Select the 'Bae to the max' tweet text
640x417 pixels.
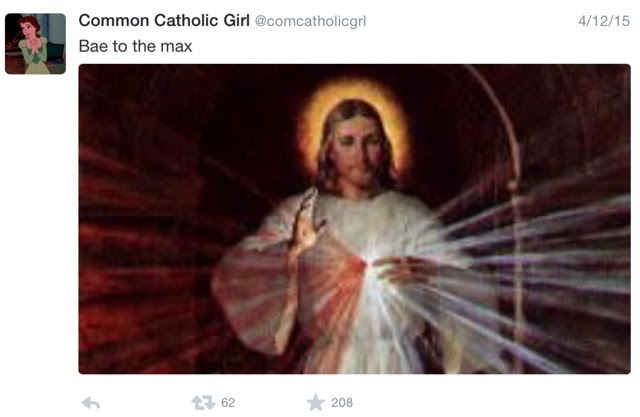pyautogui.click(x=135, y=46)
